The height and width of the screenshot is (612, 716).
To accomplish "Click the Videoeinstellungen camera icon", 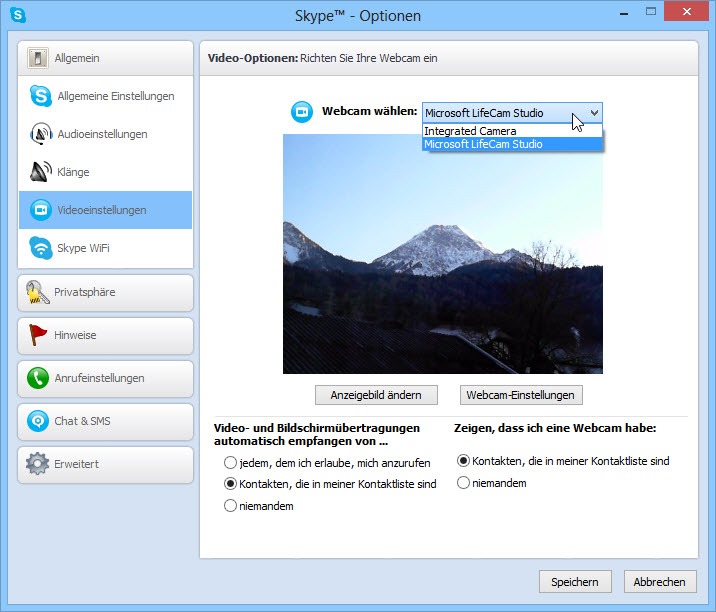I will [40, 210].
